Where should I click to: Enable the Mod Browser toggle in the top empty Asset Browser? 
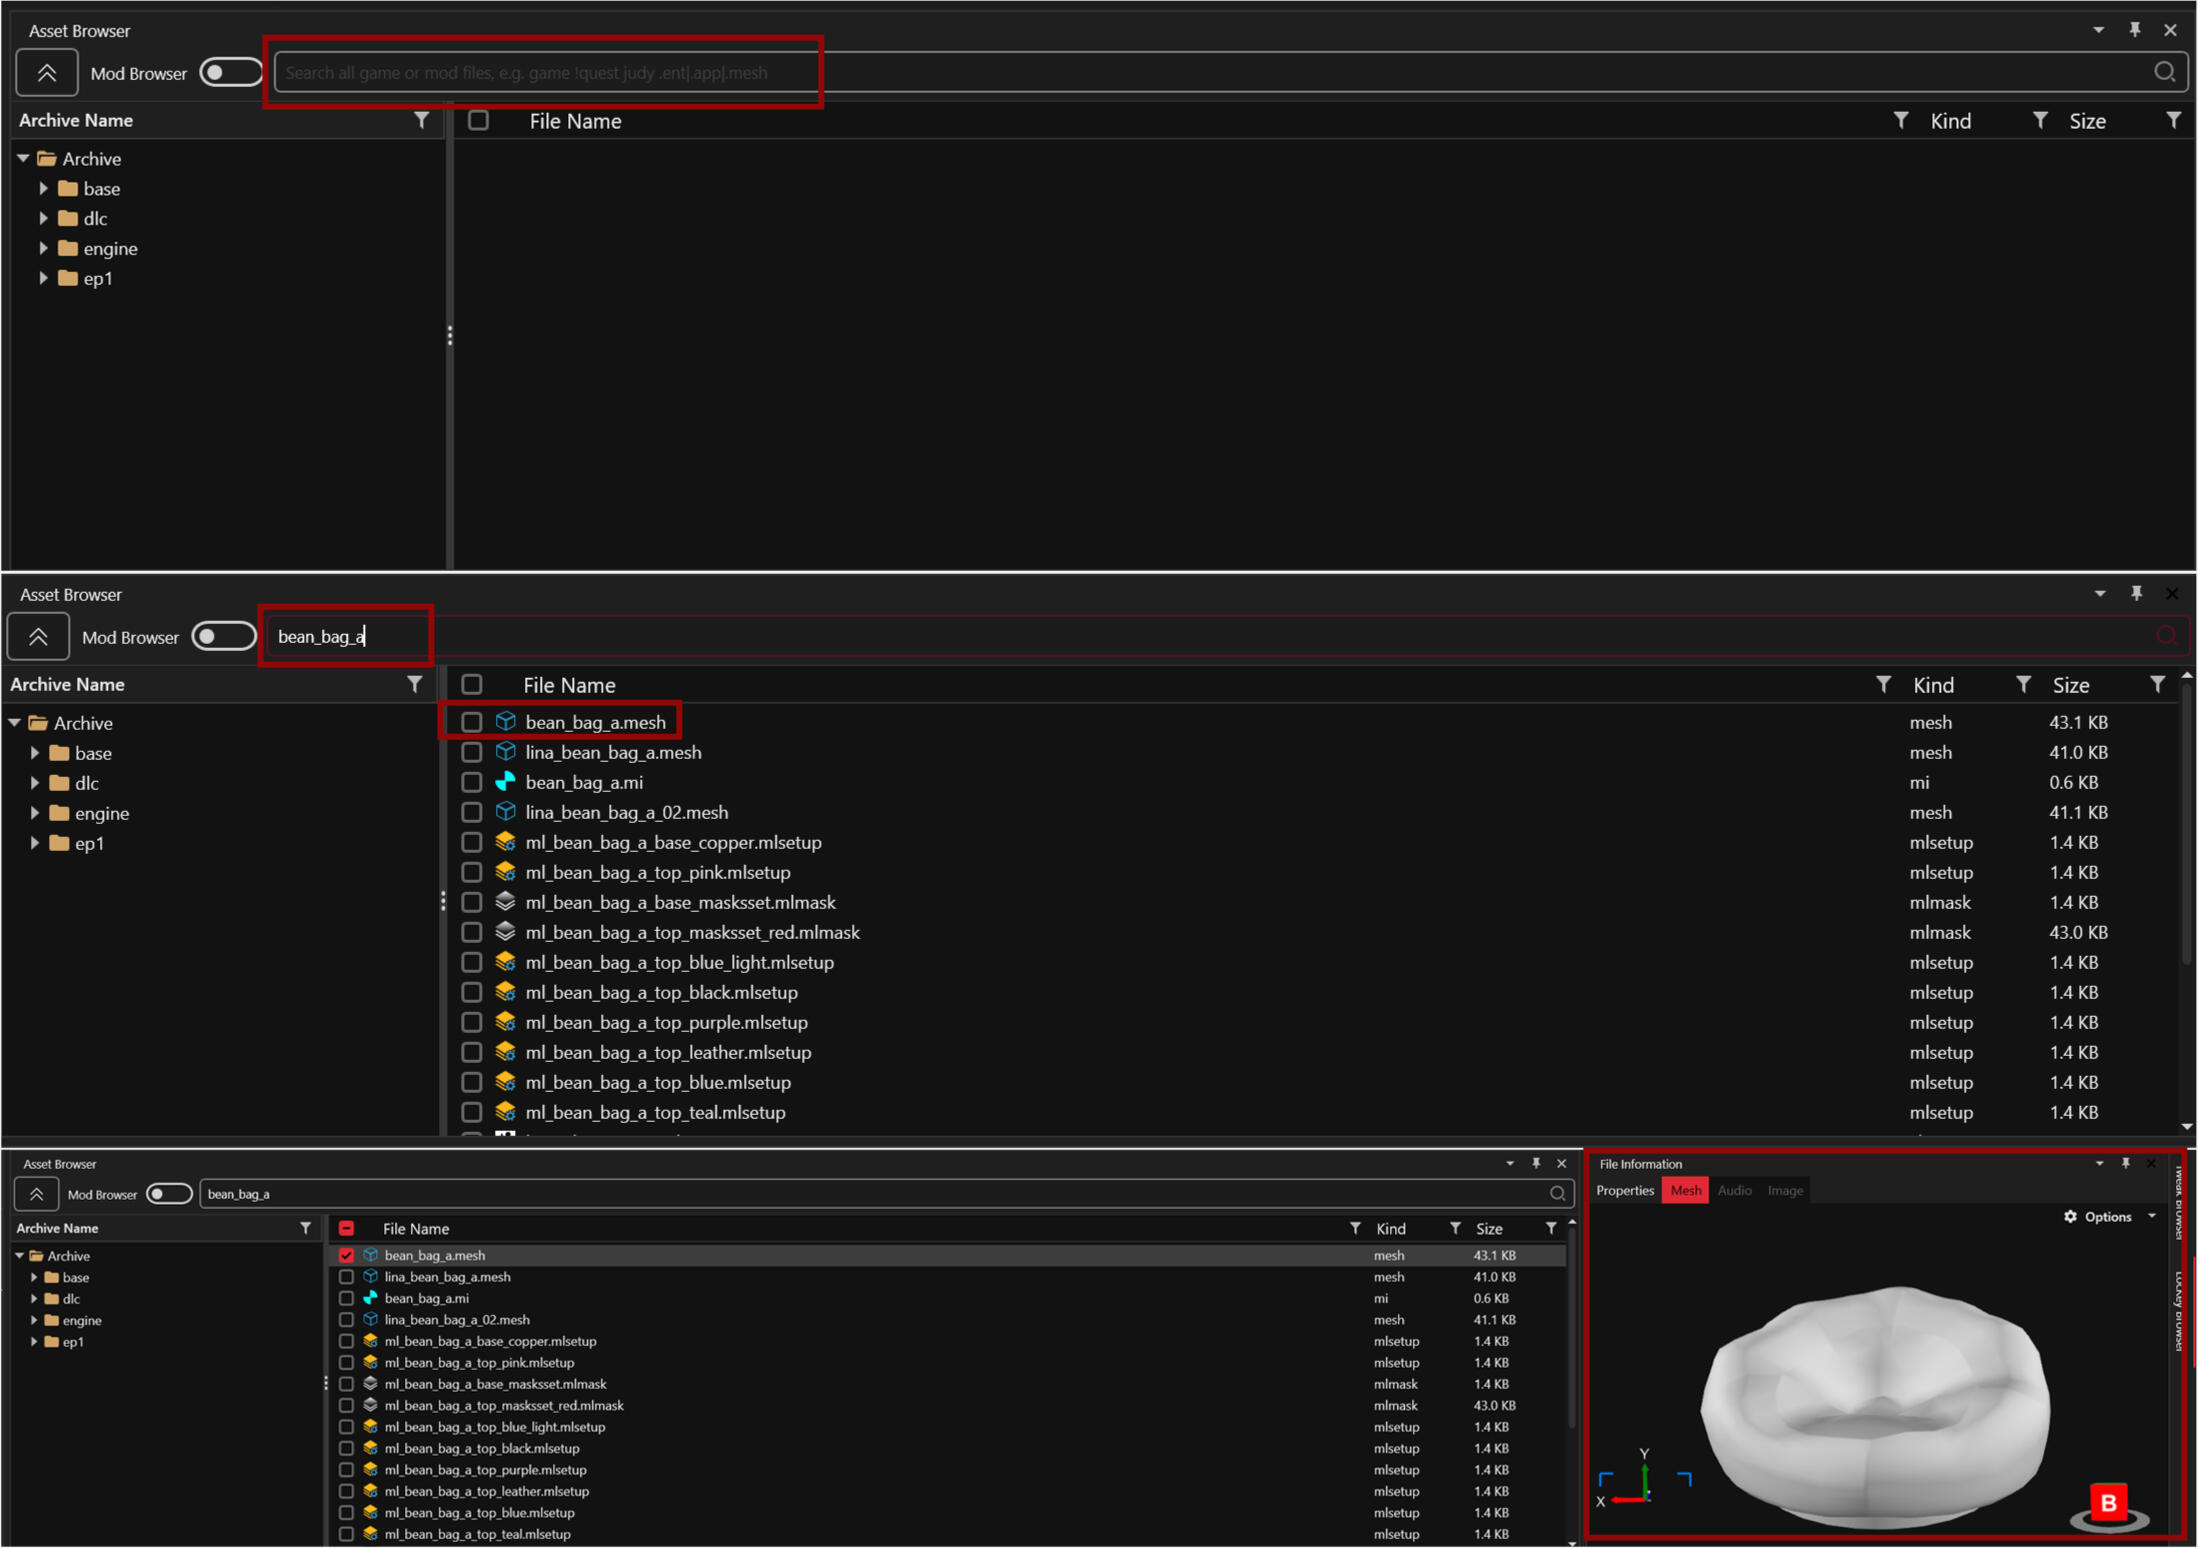coord(229,73)
